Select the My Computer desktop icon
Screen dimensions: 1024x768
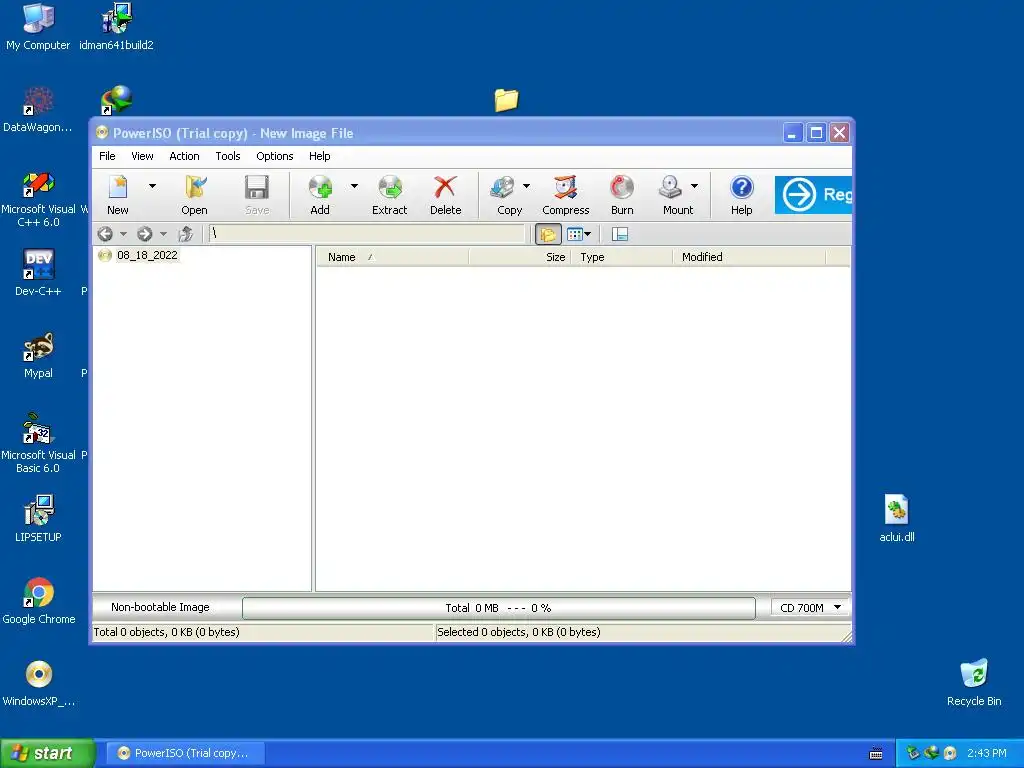(38, 27)
